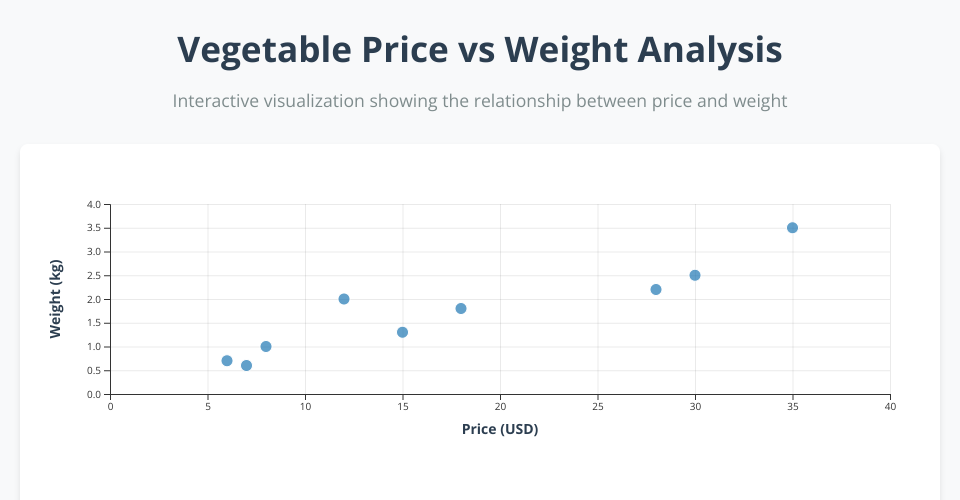Select the point at price 12, weight 2.0

344,299
